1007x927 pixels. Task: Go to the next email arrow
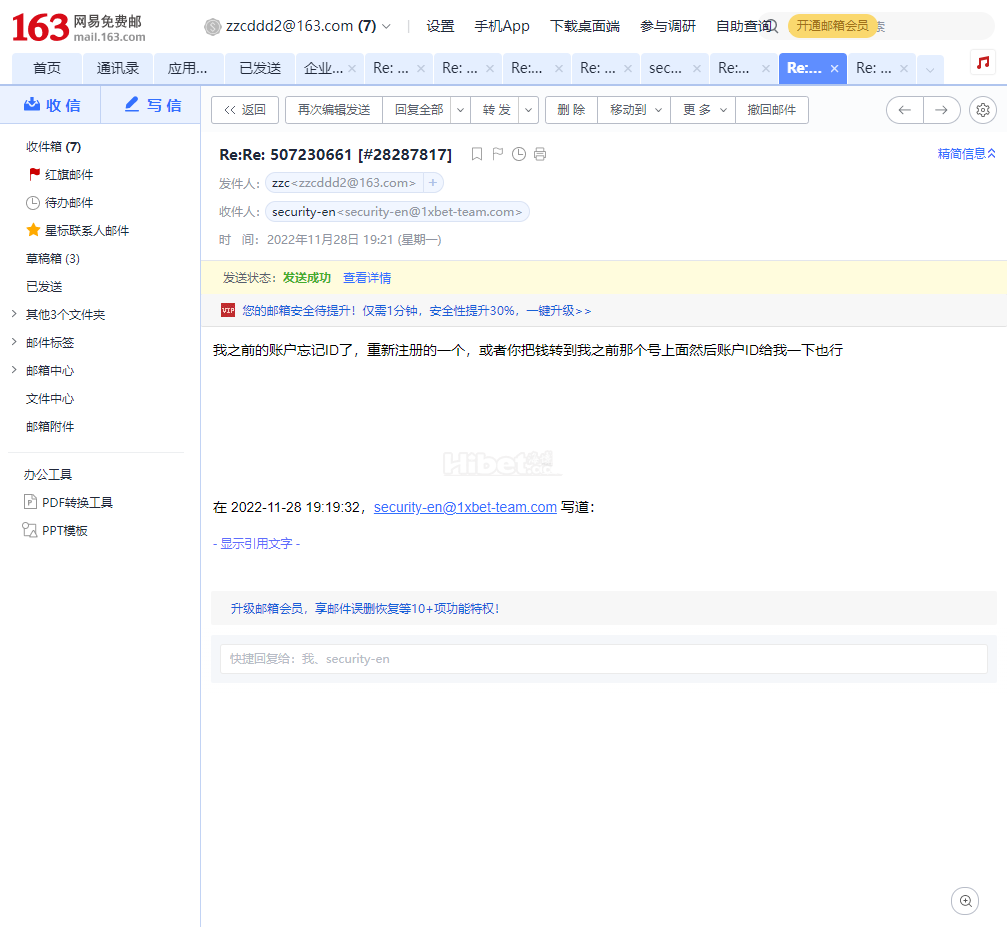tap(941, 110)
